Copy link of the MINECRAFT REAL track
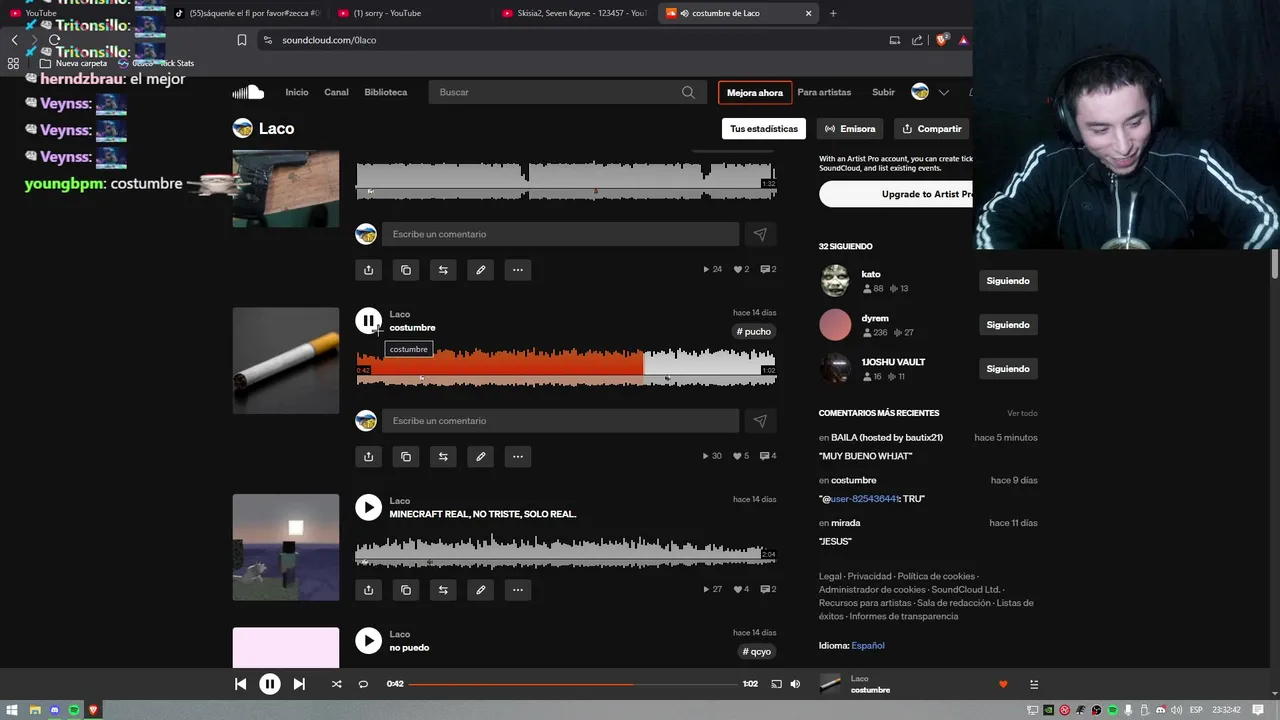This screenshot has width=1280, height=720. [x=406, y=590]
